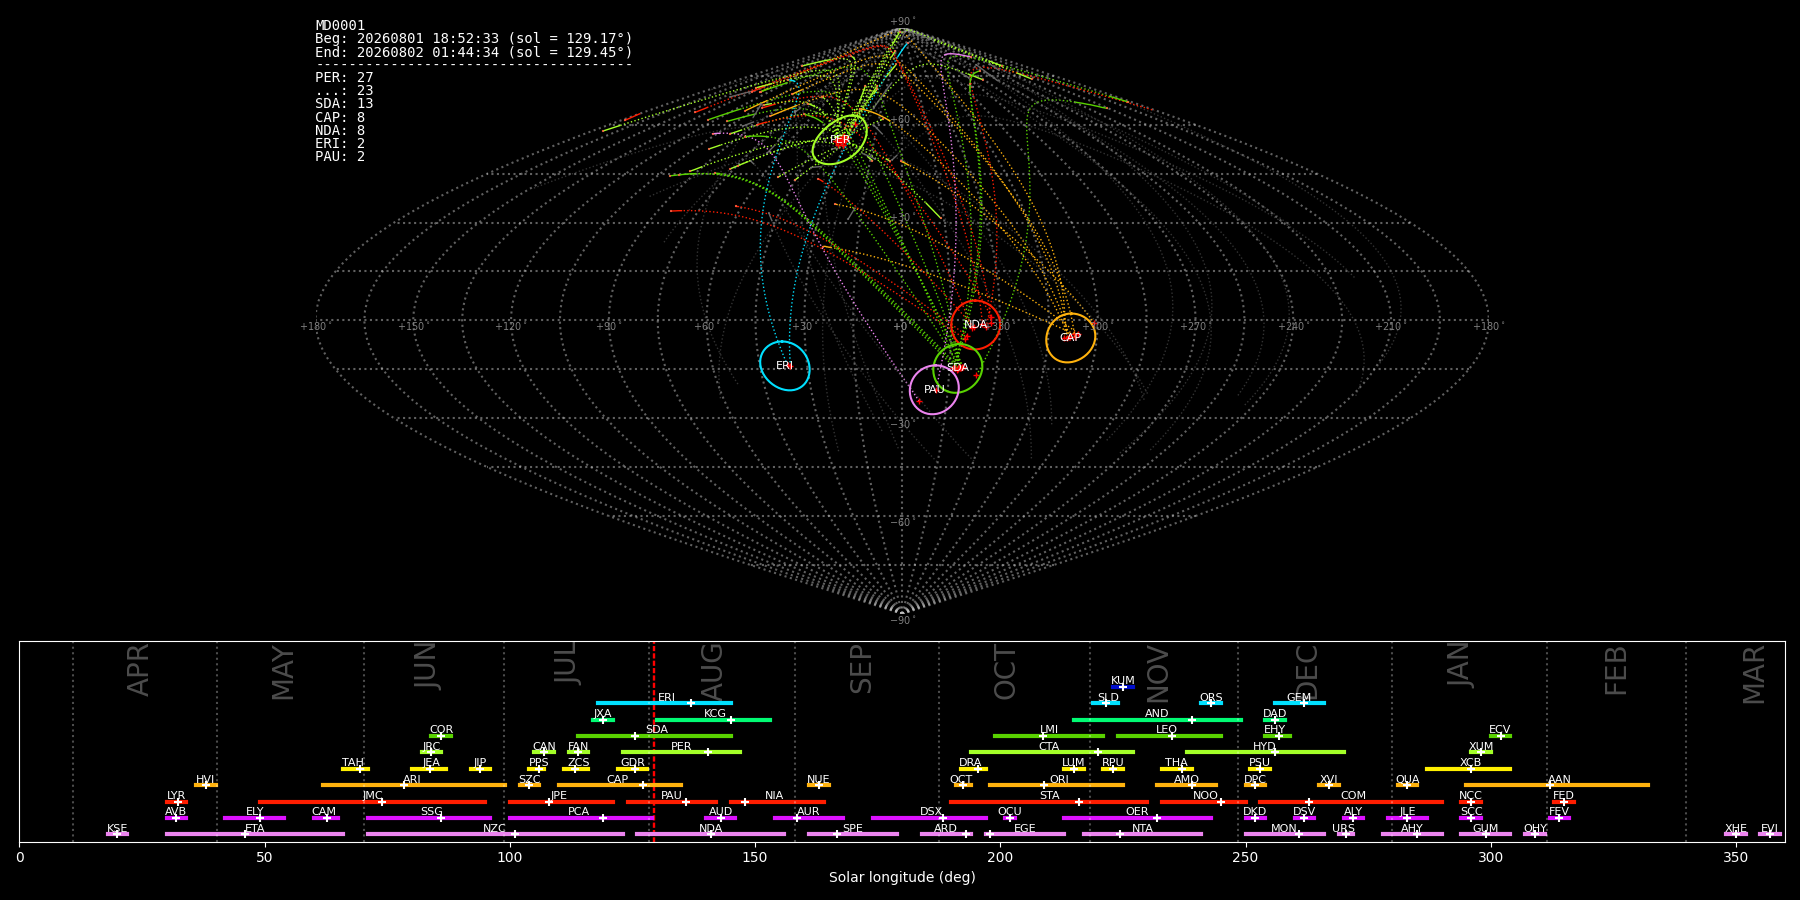
Task: Click the DEC month label
Action: [x=1307, y=672]
